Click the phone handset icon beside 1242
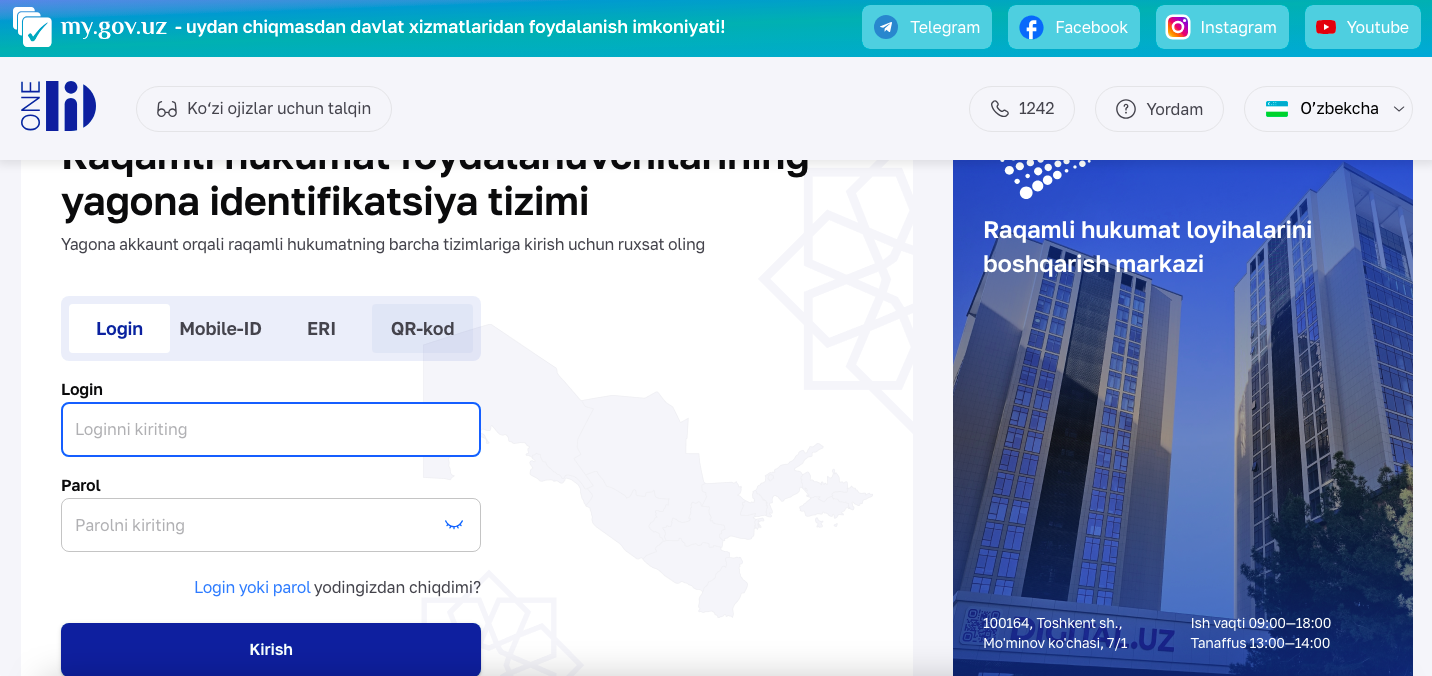This screenshot has width=1432, height=676. pos(999,109)
